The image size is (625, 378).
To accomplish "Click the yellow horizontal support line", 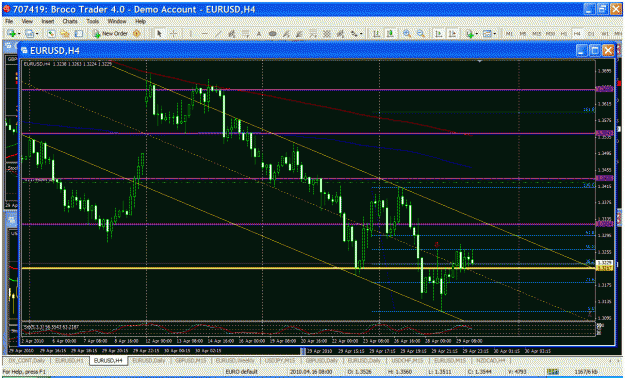I will coord(307,268).
